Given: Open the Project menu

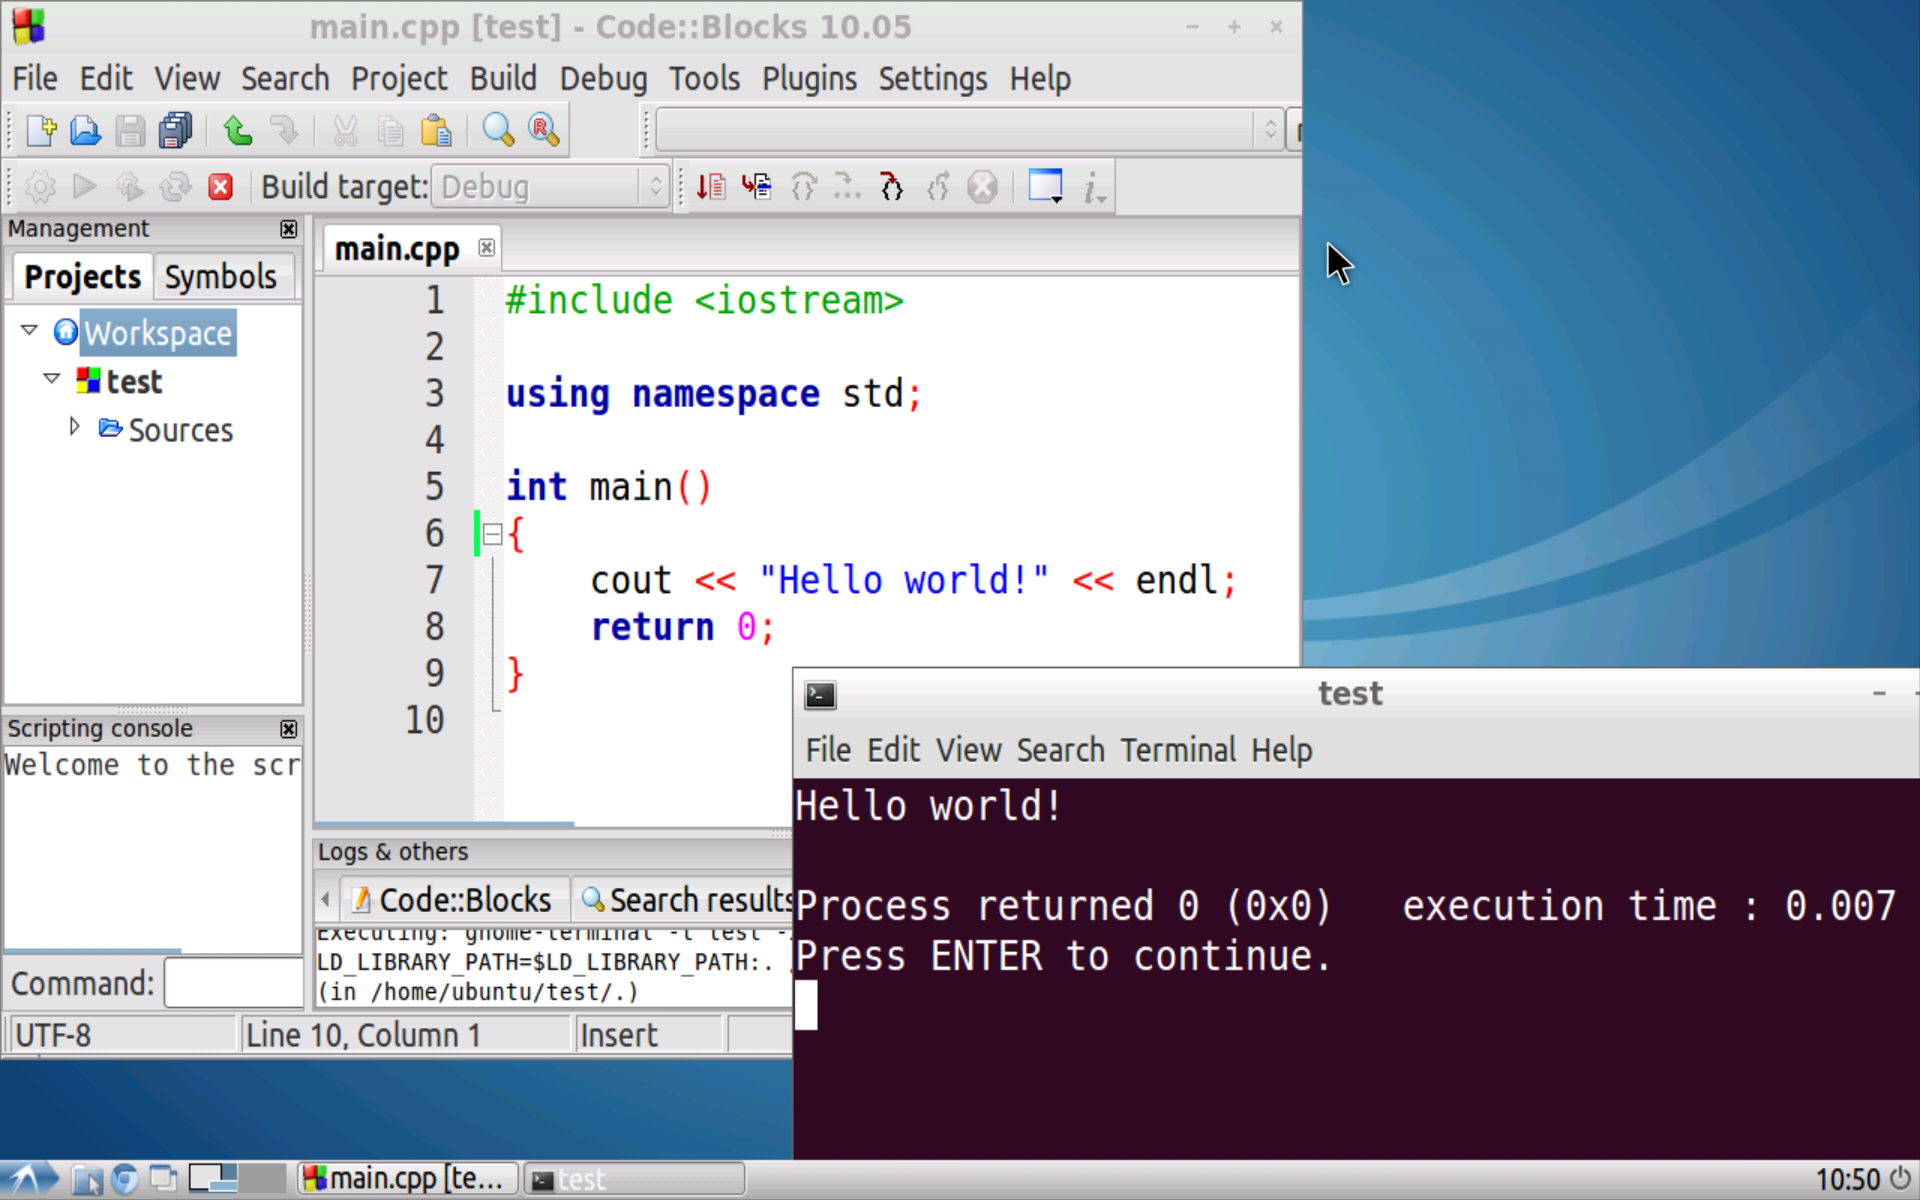Looking at the screenshot, I should (399, 78).
